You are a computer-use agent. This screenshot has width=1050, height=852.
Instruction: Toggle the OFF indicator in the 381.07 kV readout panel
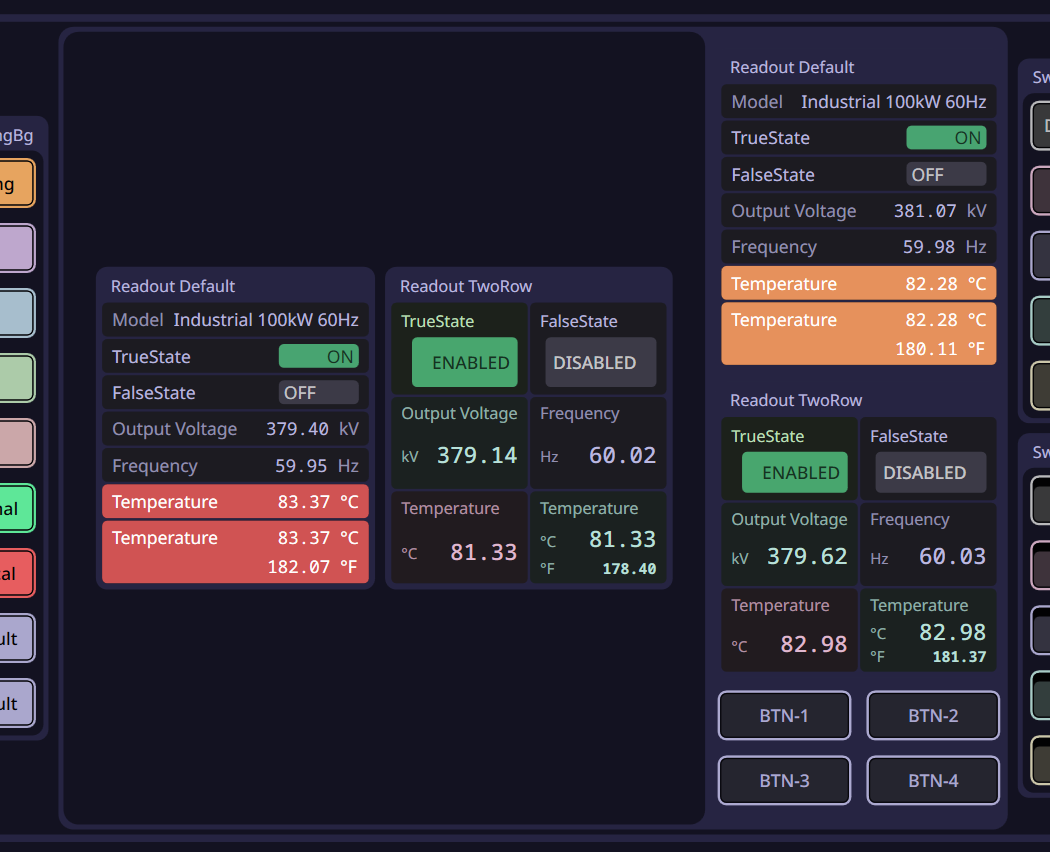[946, 175]
